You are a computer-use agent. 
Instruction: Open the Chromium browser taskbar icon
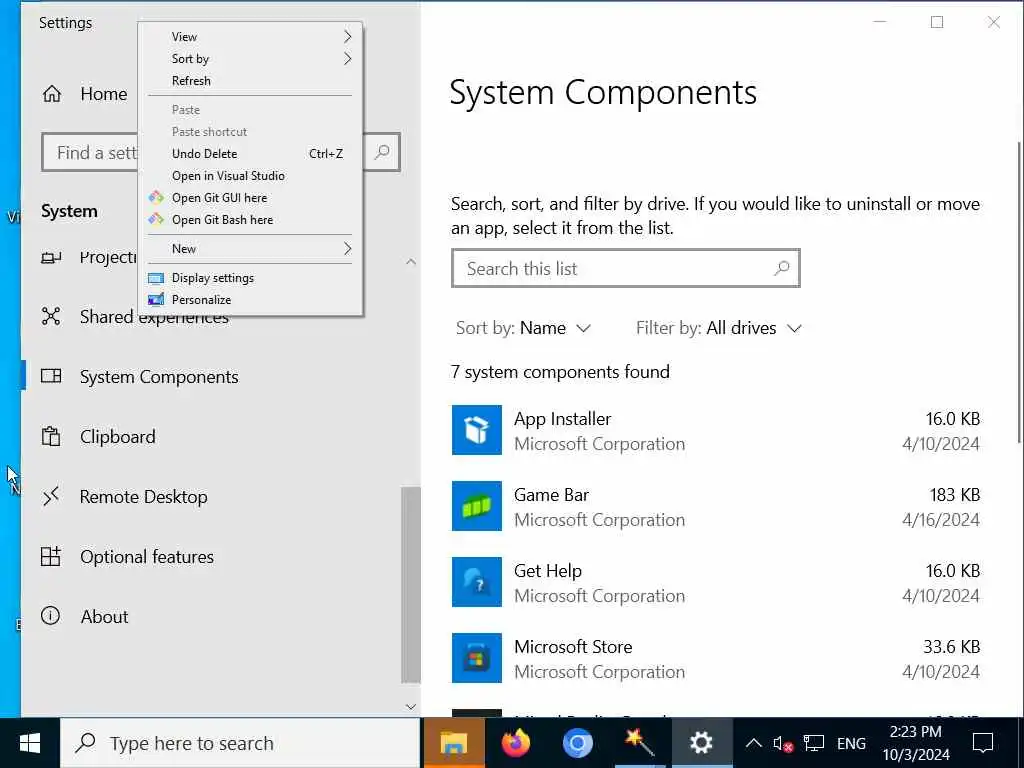577,743
